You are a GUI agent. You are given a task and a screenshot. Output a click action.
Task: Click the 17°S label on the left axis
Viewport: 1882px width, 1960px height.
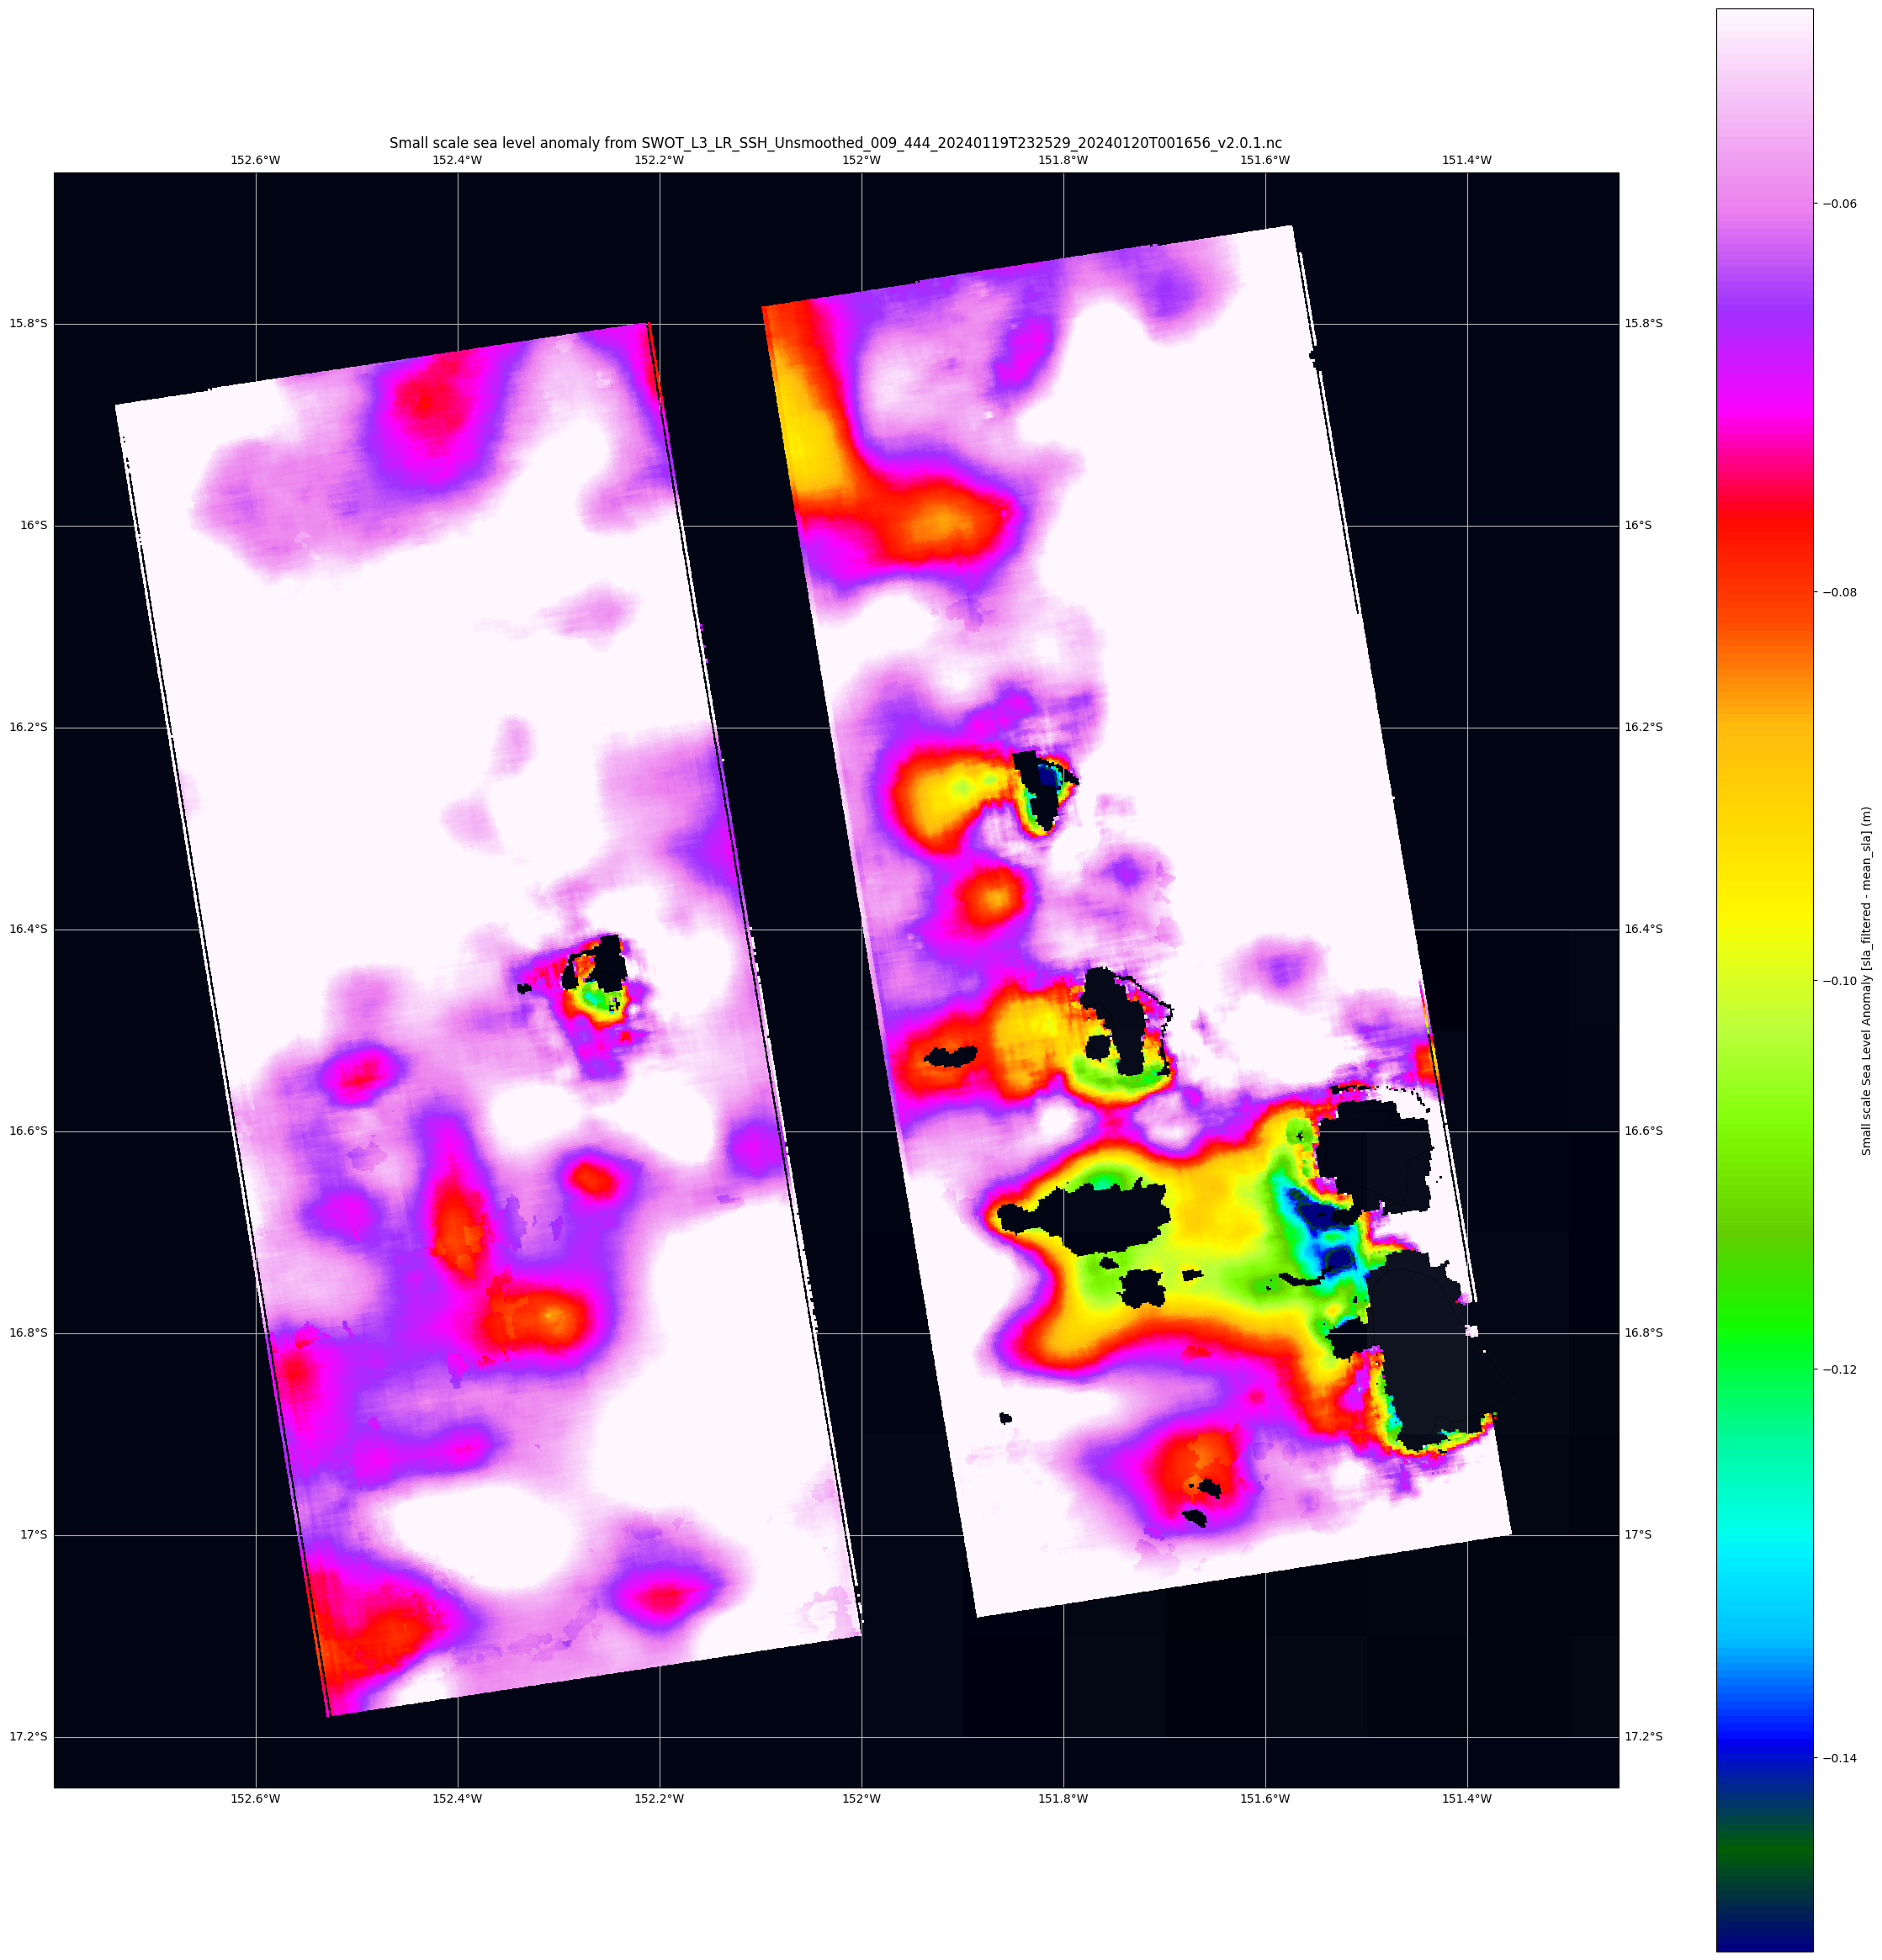pos(34,1535)
